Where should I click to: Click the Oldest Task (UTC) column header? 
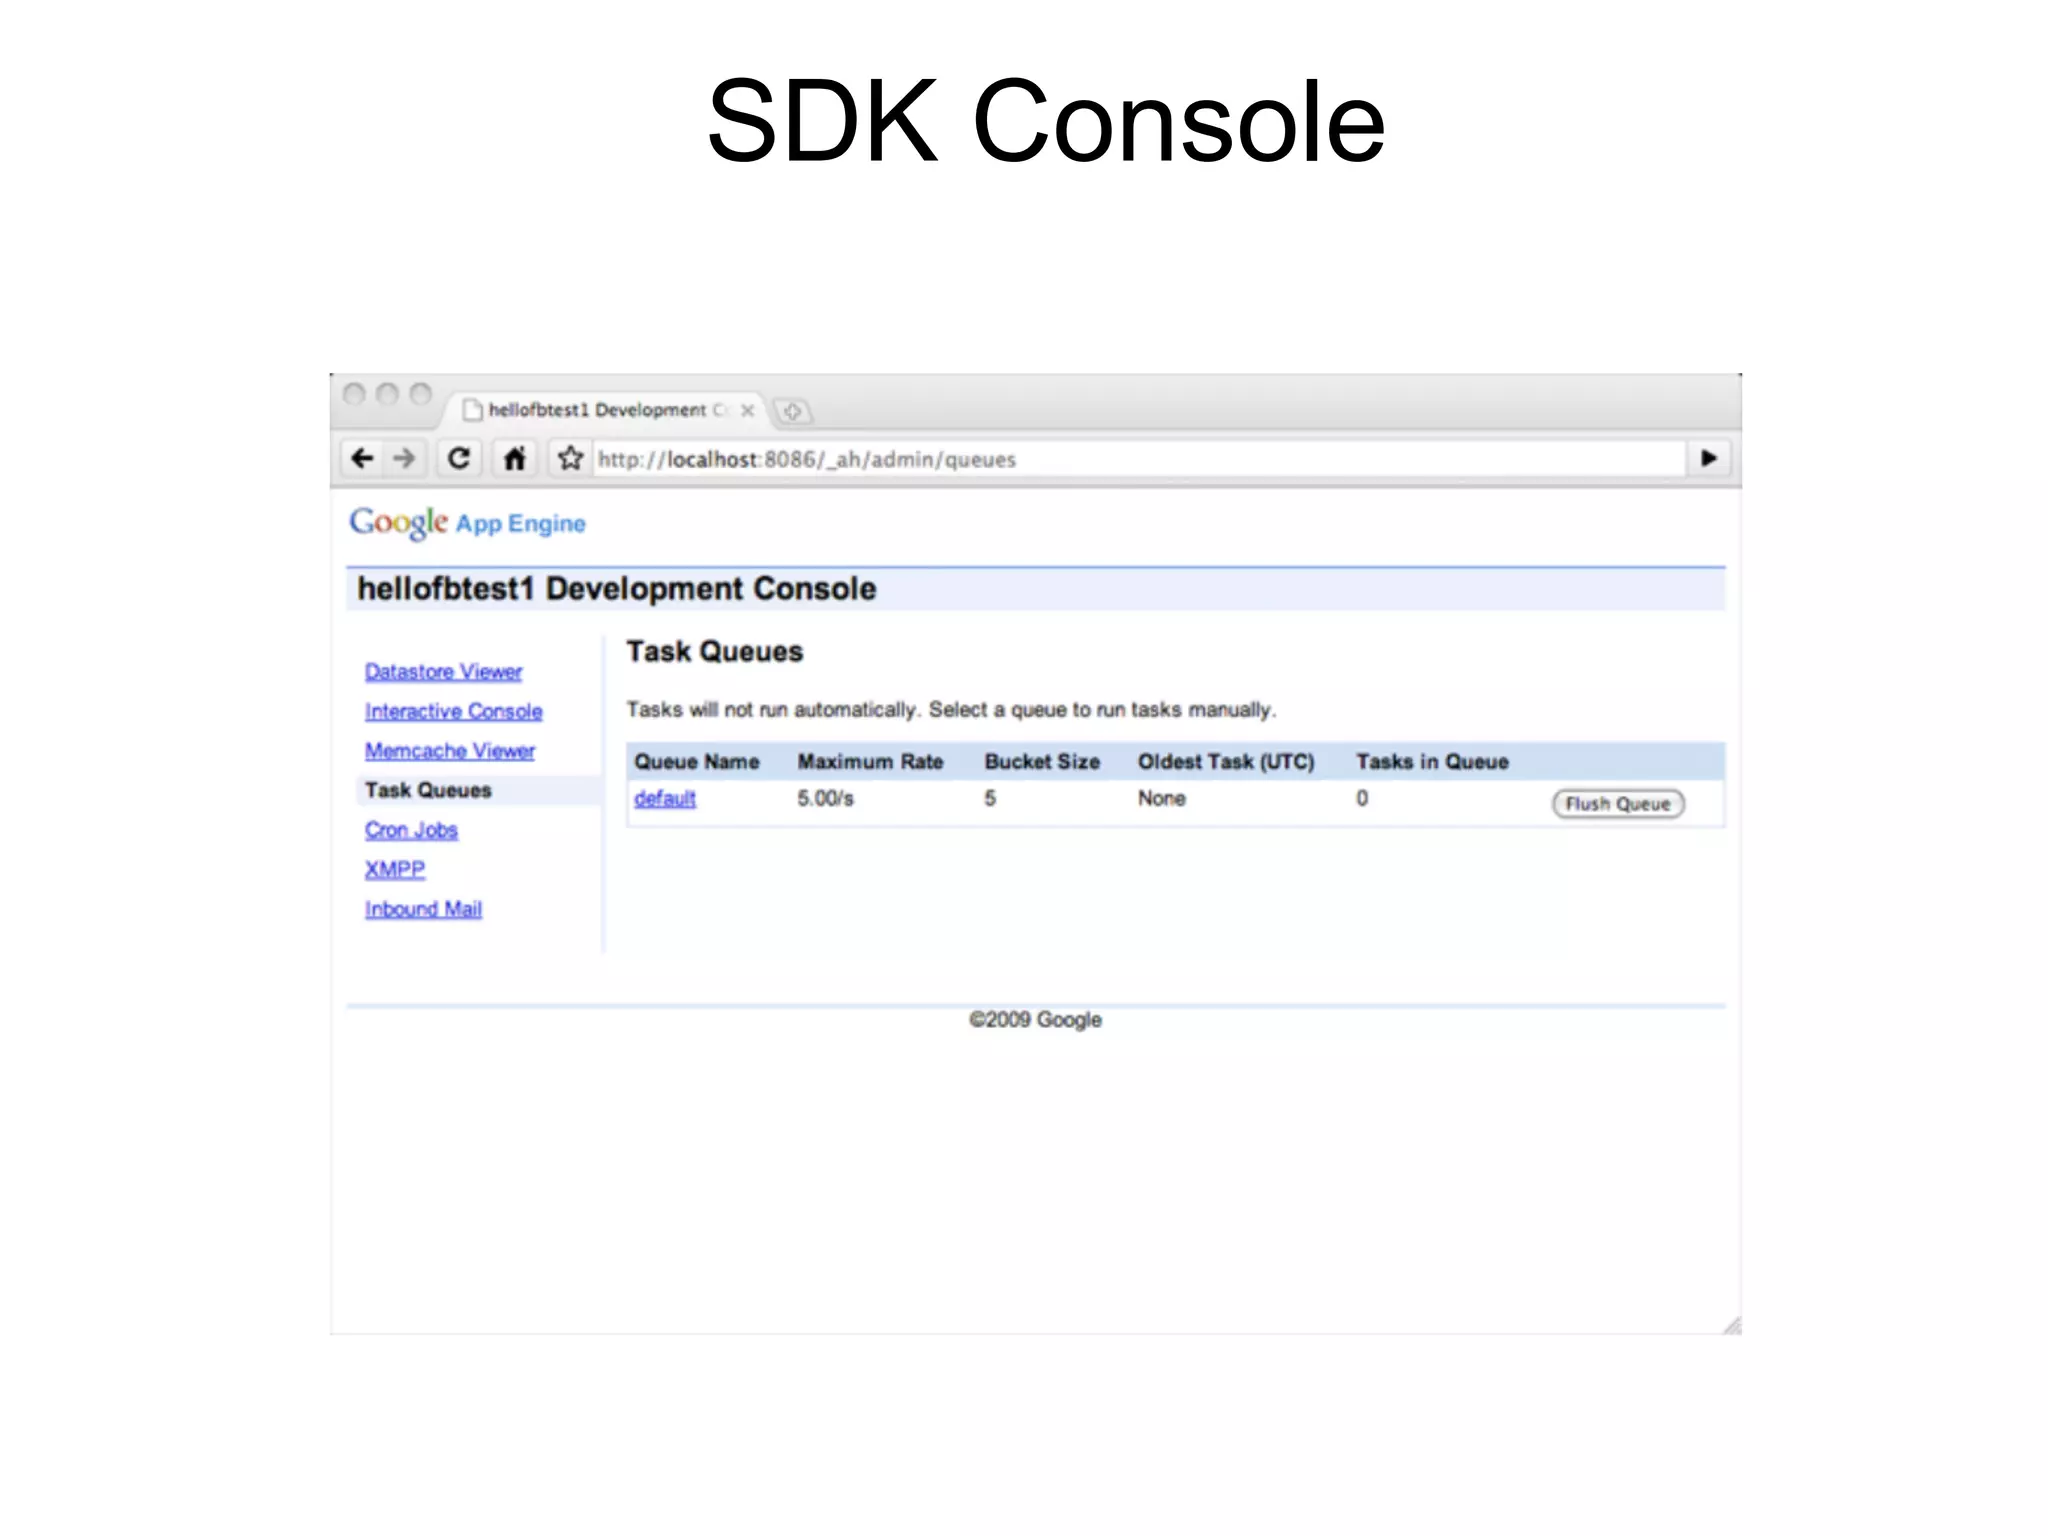[x=1226, y=762]
